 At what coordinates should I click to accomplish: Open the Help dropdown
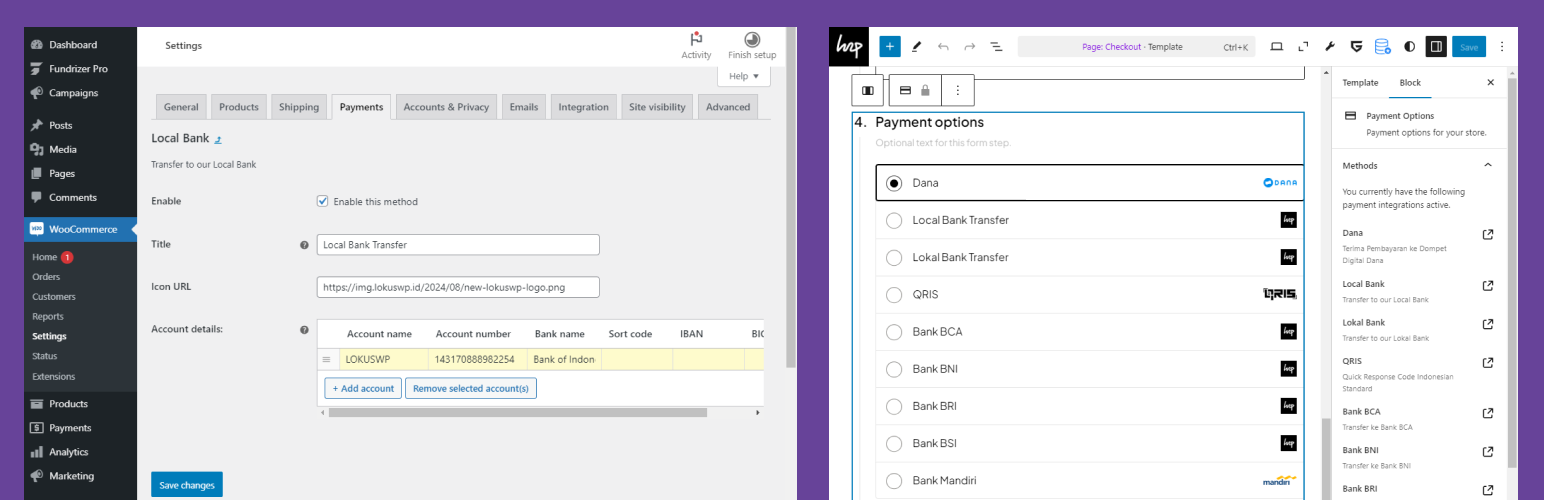pos(744,76)
